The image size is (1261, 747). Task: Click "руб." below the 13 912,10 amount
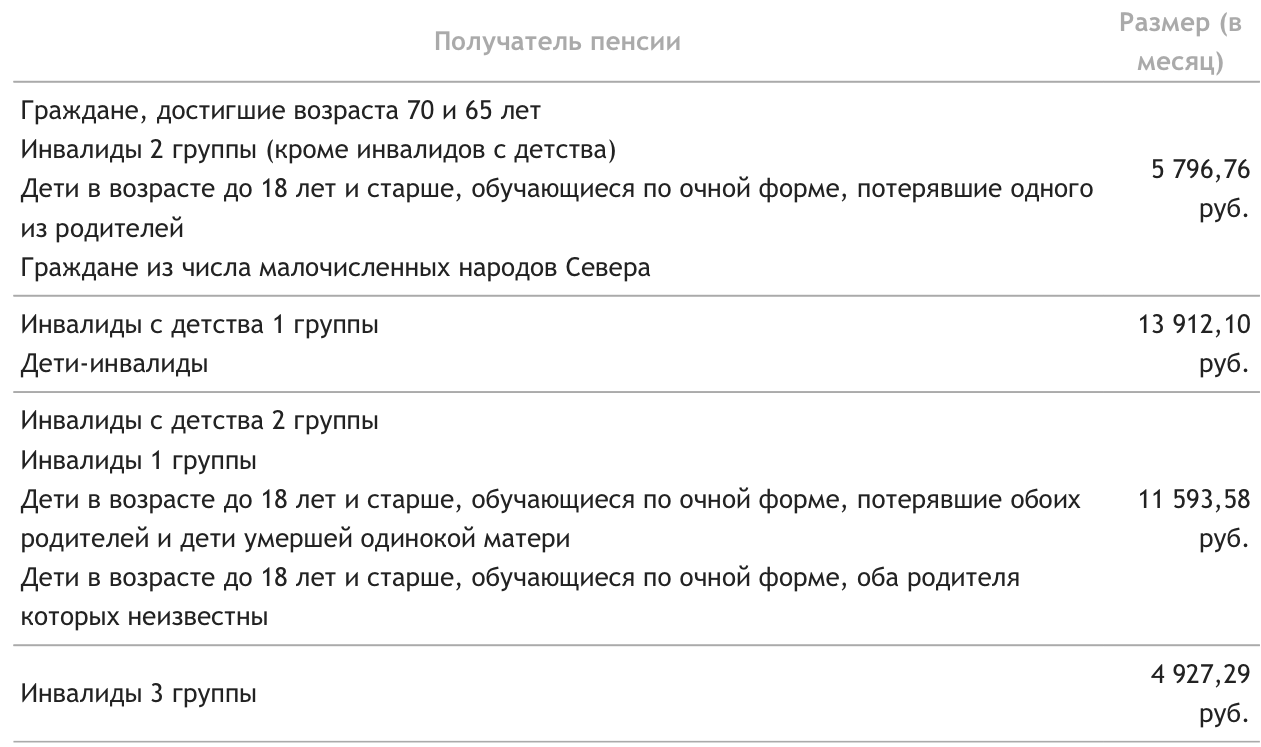(x=1224, y=364)
